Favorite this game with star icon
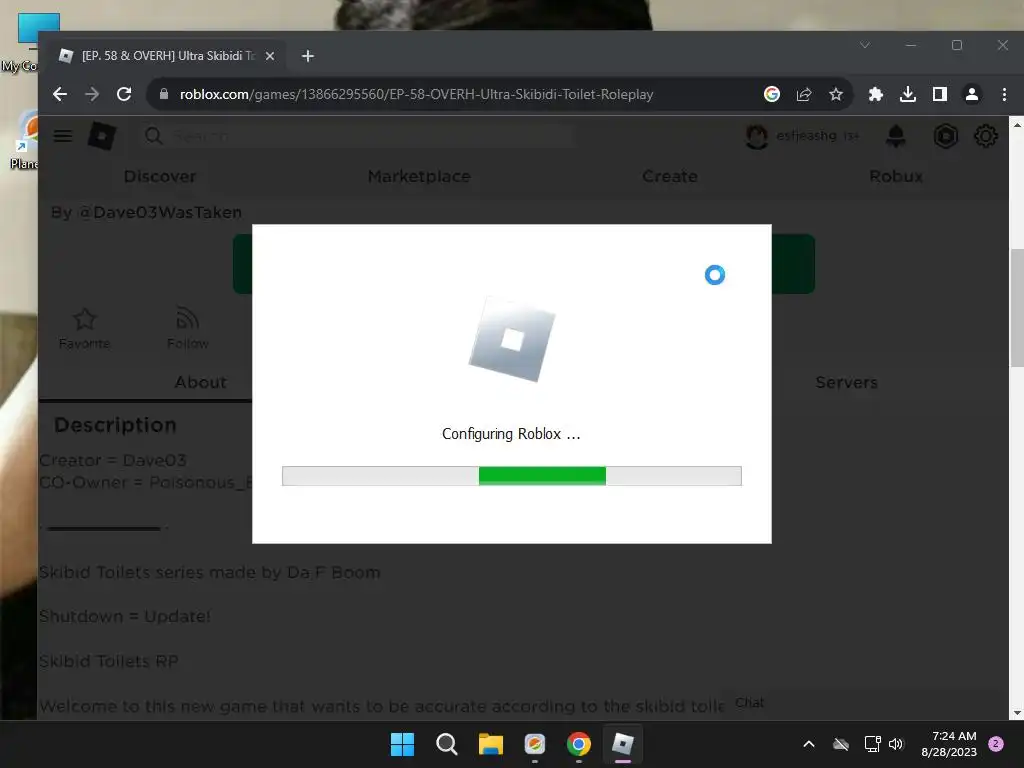1024x768 pixels. 84,328
